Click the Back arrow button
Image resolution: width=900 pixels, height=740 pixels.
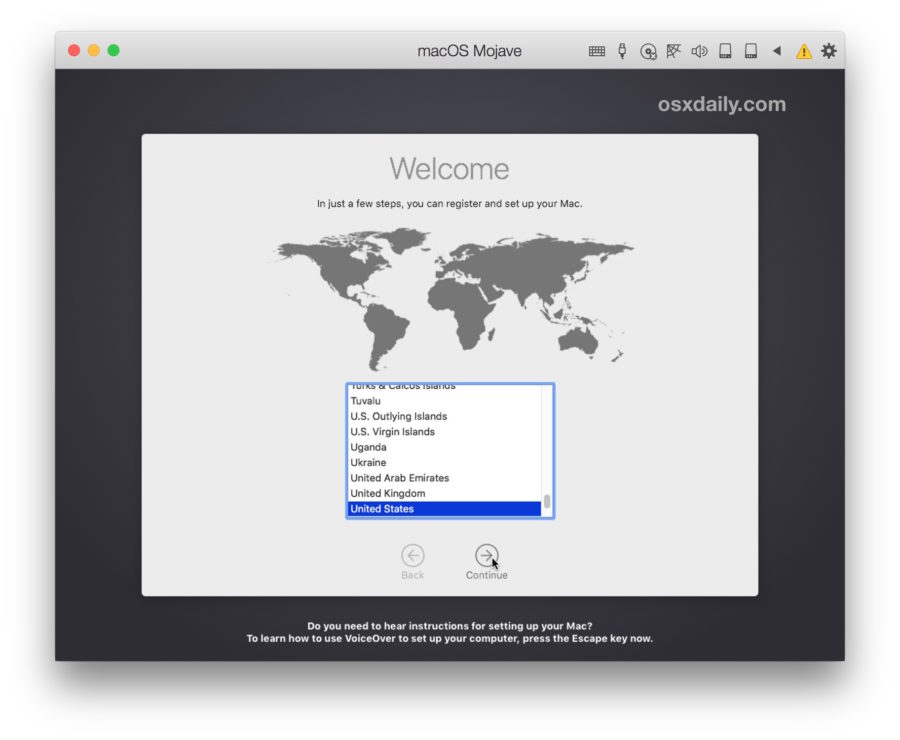click(413, 556)
